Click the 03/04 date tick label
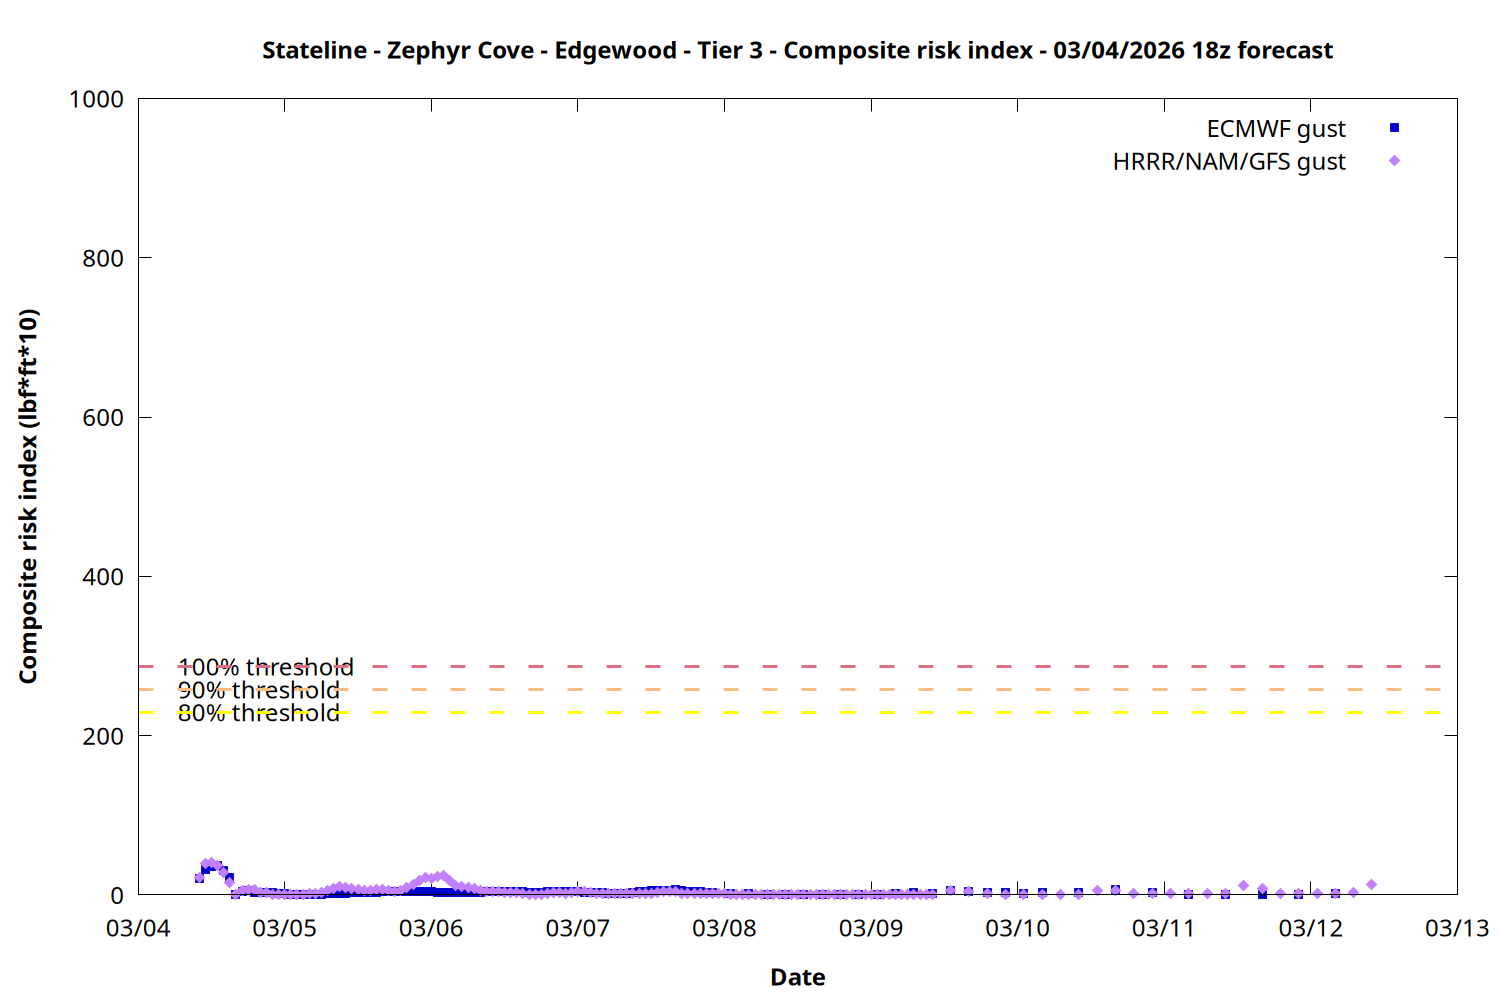The height and width of the screenshot is (1000, 1500). (138, 928)
